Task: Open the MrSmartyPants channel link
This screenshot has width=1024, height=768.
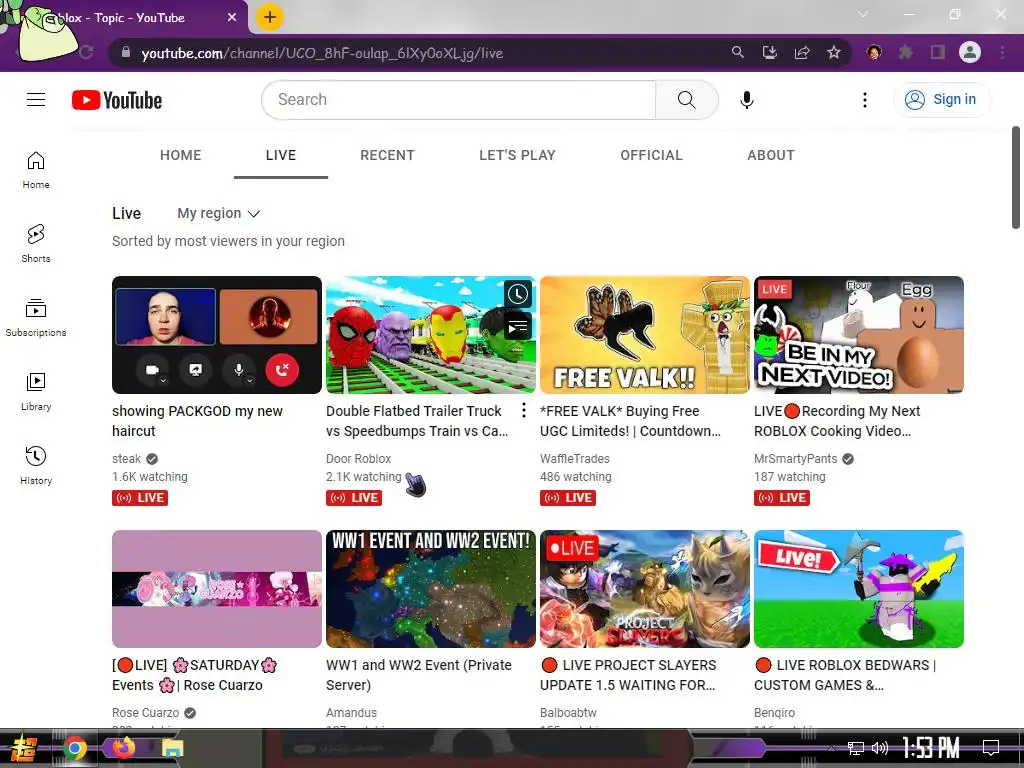Action: (x=795, y=459)
